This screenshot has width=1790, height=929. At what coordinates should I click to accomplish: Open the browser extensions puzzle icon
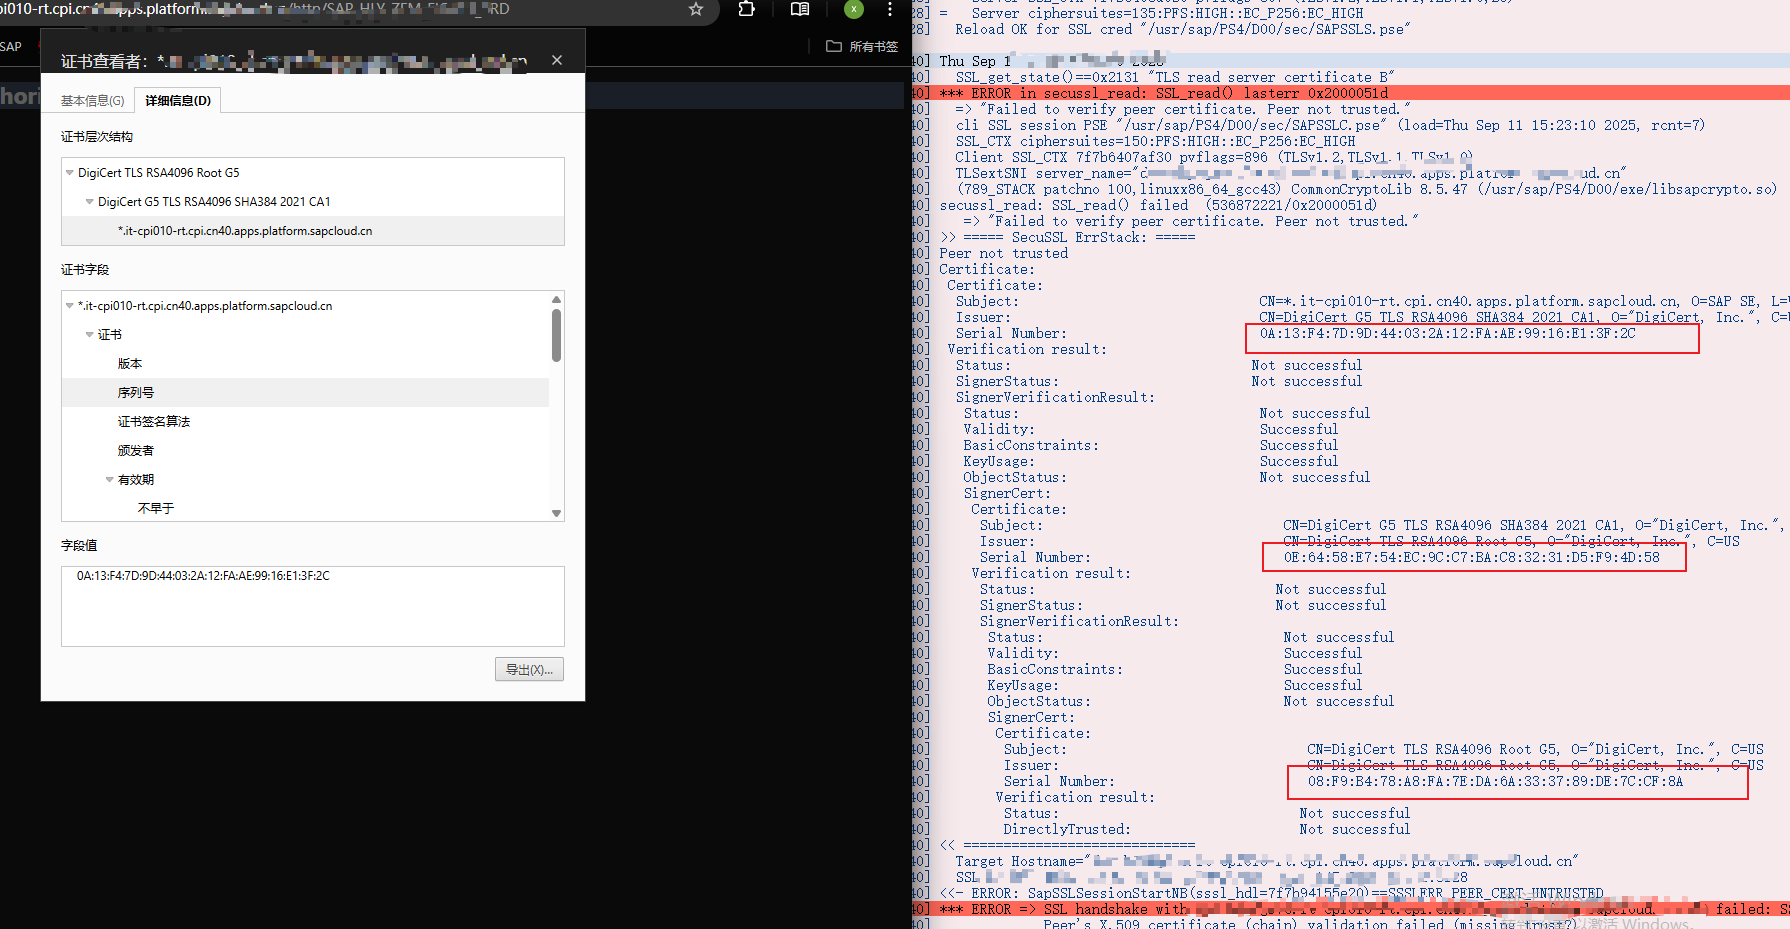coord(746,9)
